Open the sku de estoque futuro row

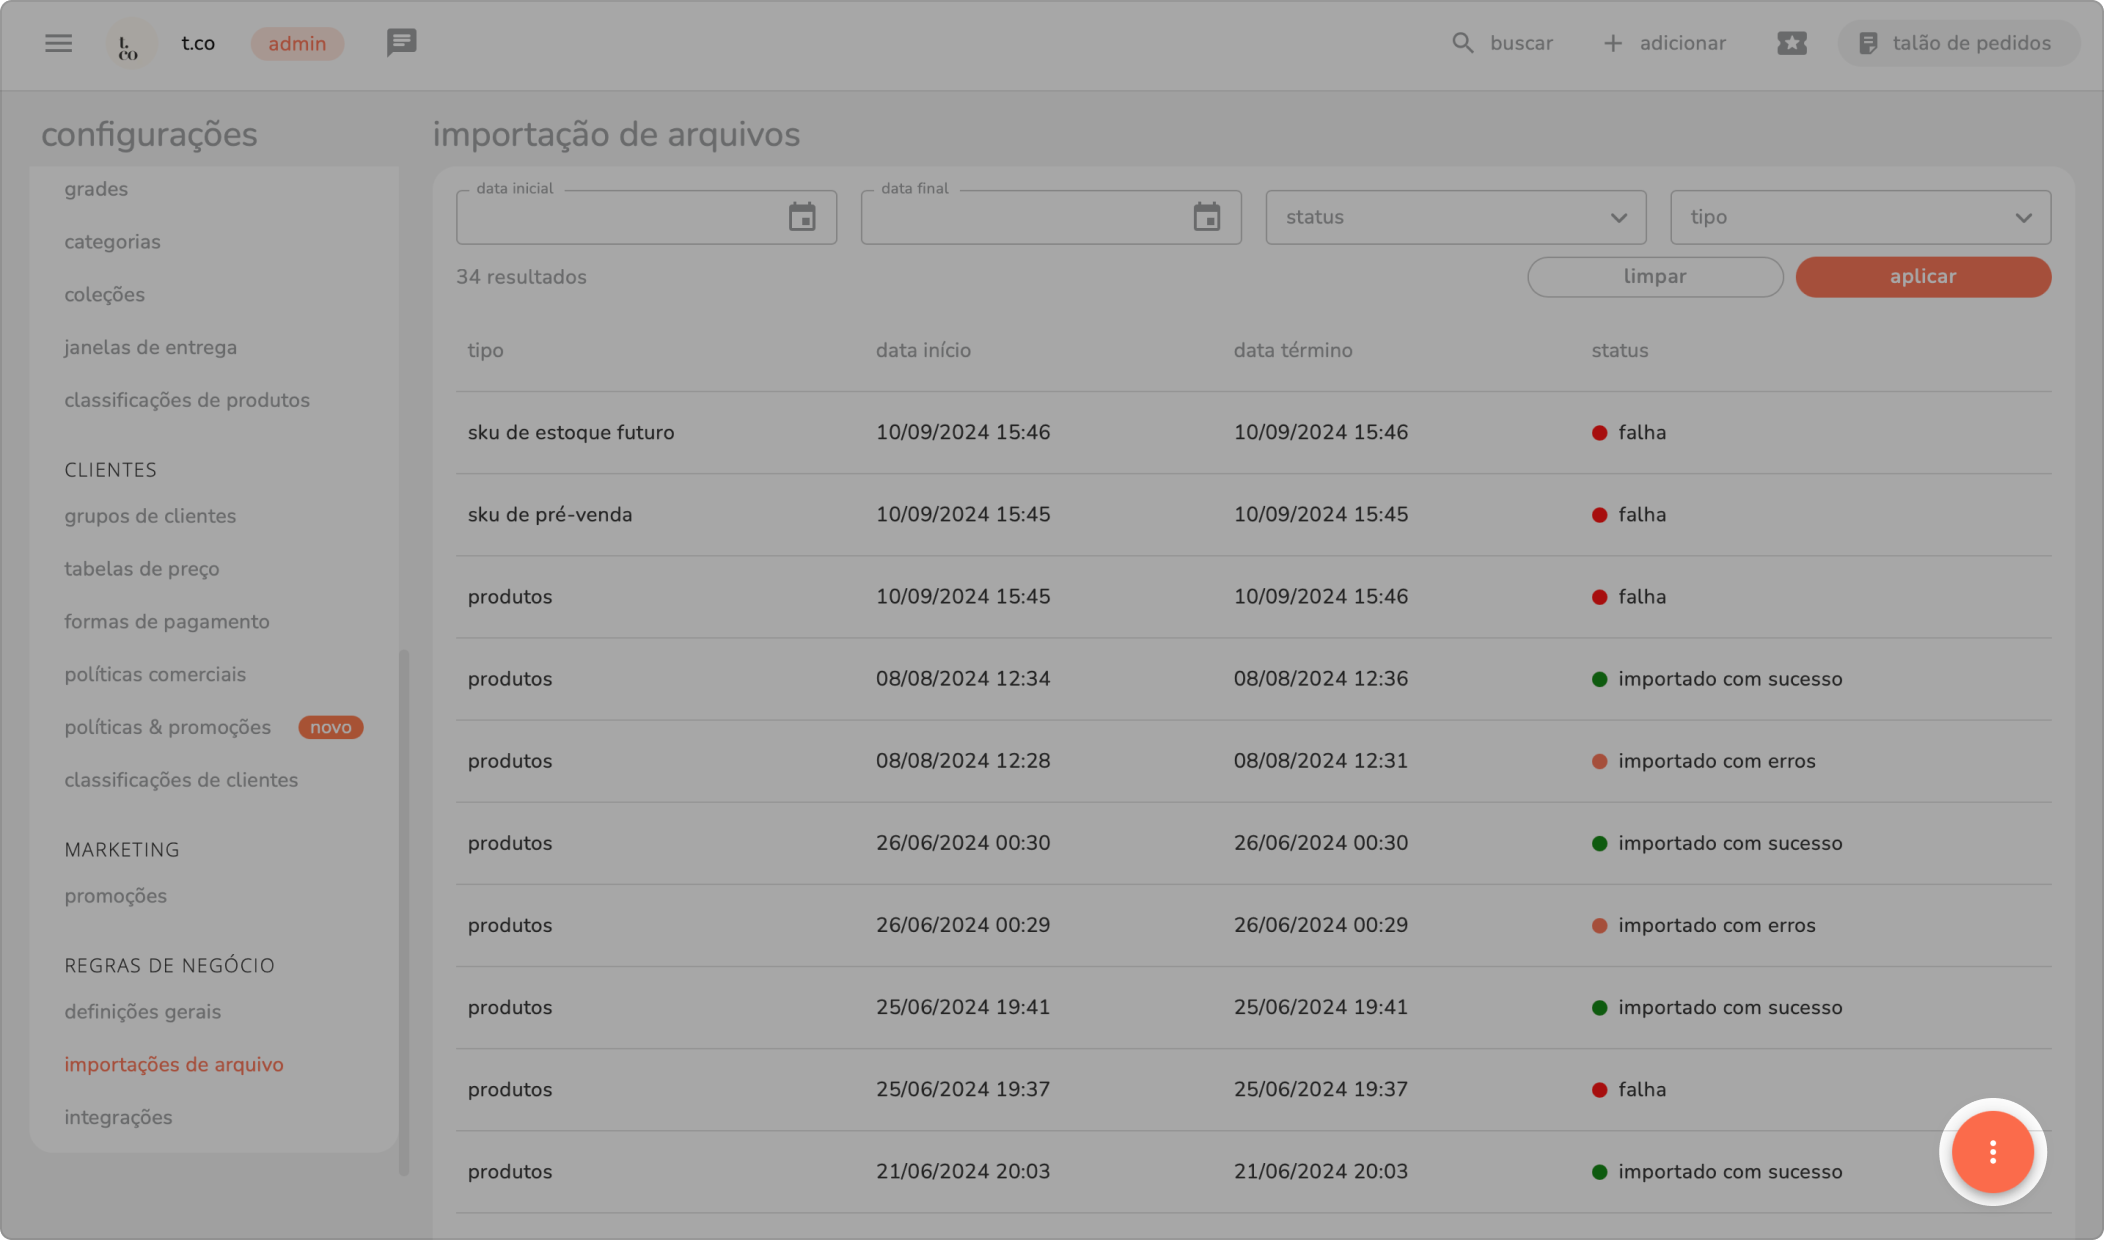[x=571, y=432]
